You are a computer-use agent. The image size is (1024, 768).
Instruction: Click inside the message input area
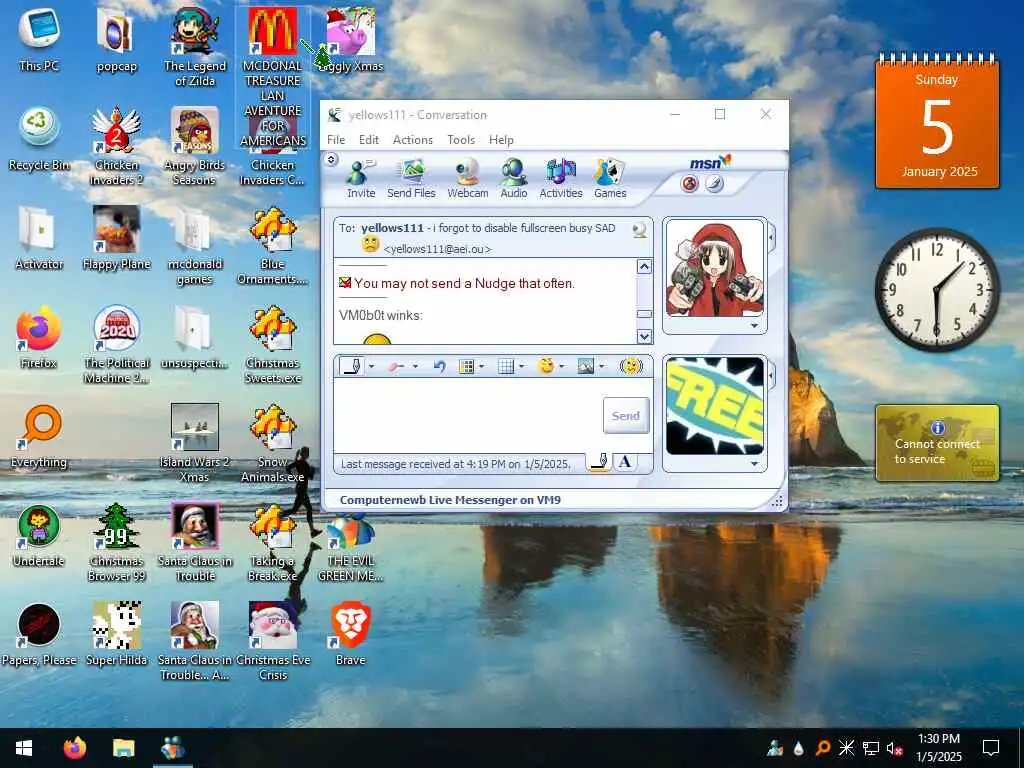[467, 415]
